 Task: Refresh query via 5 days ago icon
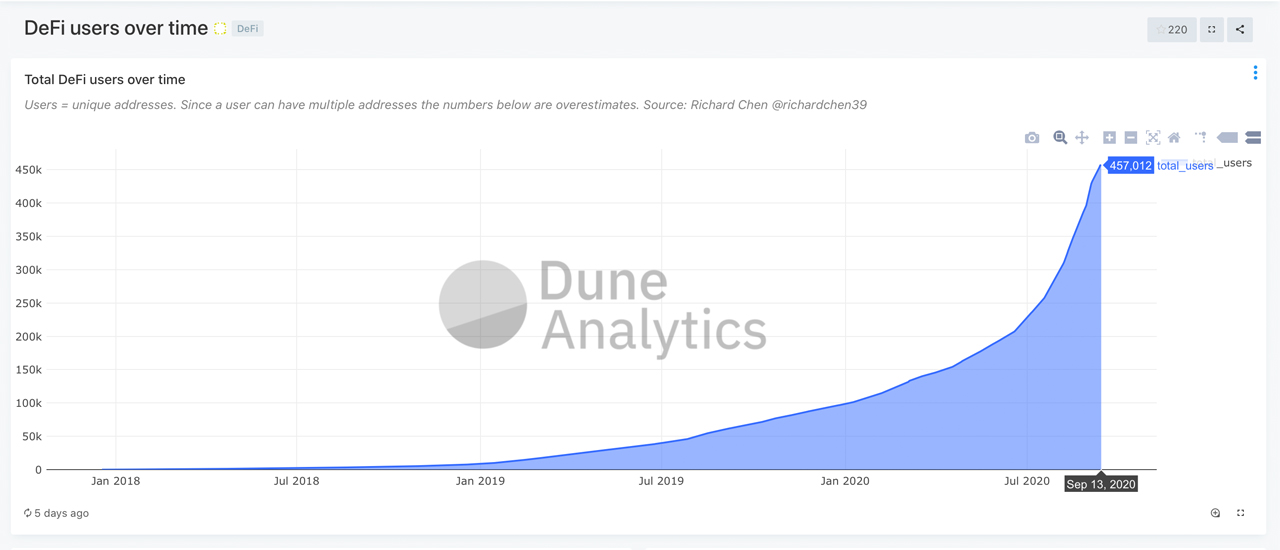[28, 513]
